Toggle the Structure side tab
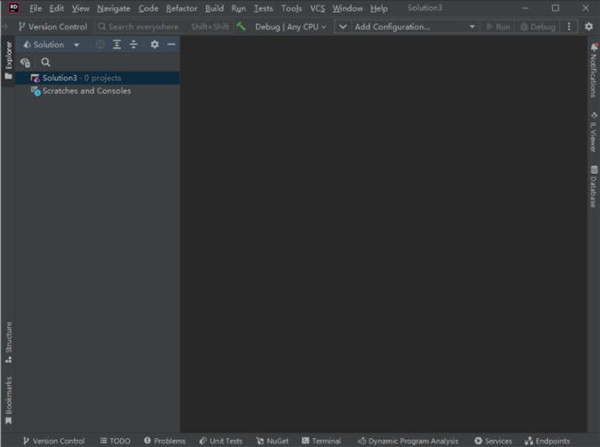 [x=8, y=342]
